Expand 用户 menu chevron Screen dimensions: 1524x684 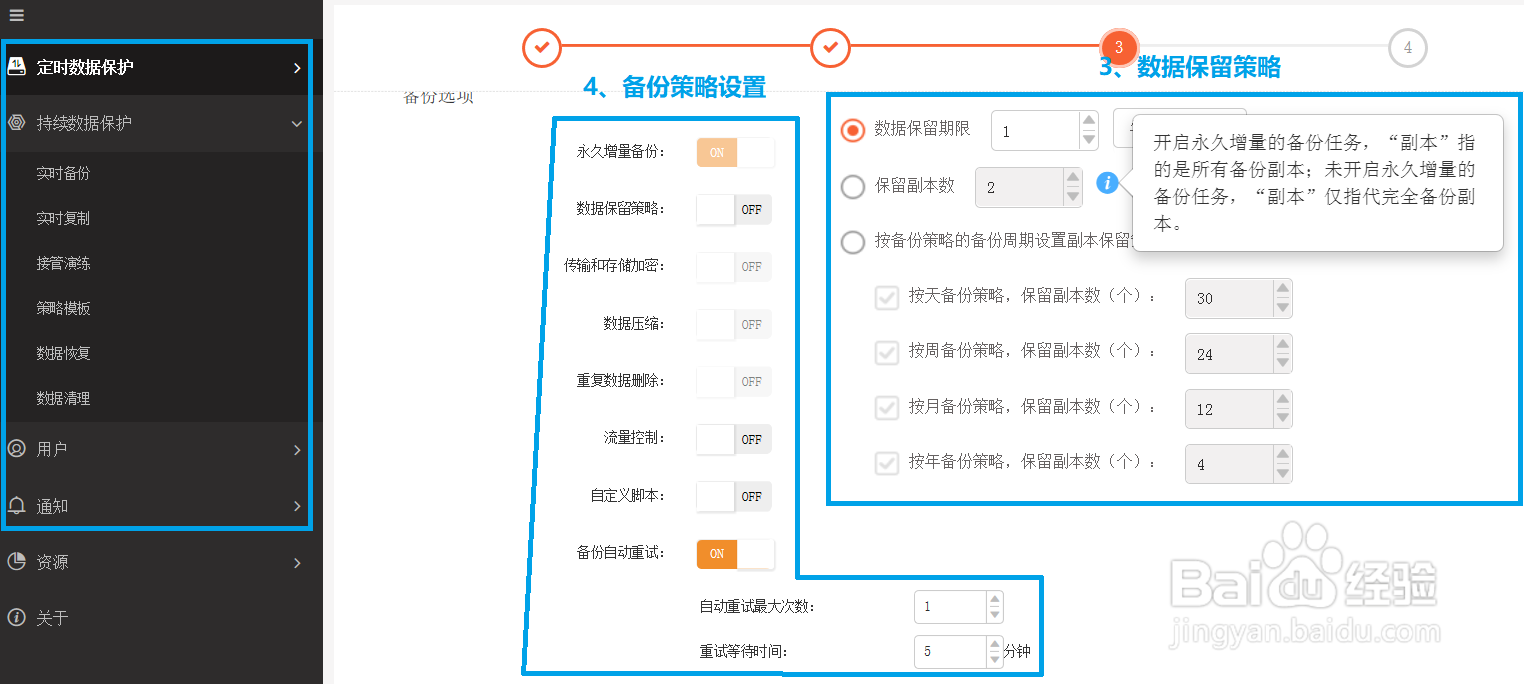coord(297,450)
